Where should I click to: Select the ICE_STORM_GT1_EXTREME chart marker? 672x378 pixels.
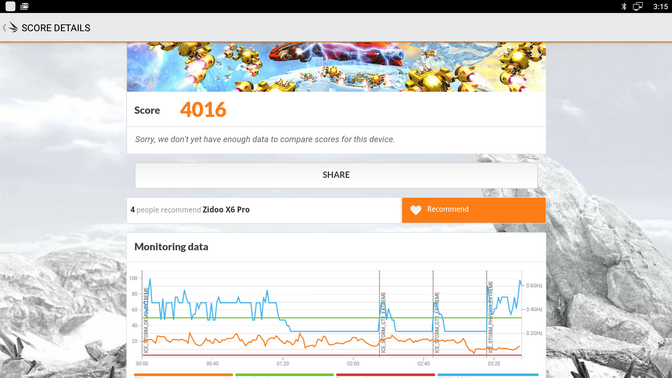[x=383, y=322]
